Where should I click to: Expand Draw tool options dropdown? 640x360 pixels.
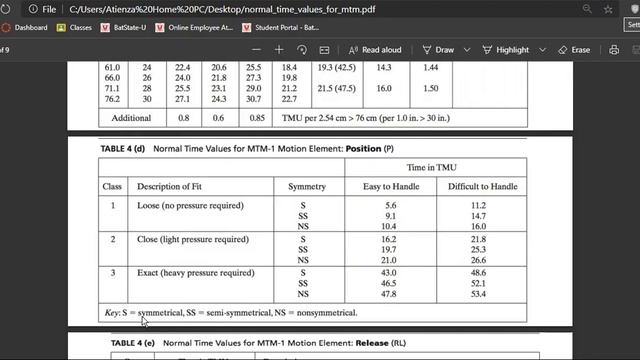[x=467, y=50]
